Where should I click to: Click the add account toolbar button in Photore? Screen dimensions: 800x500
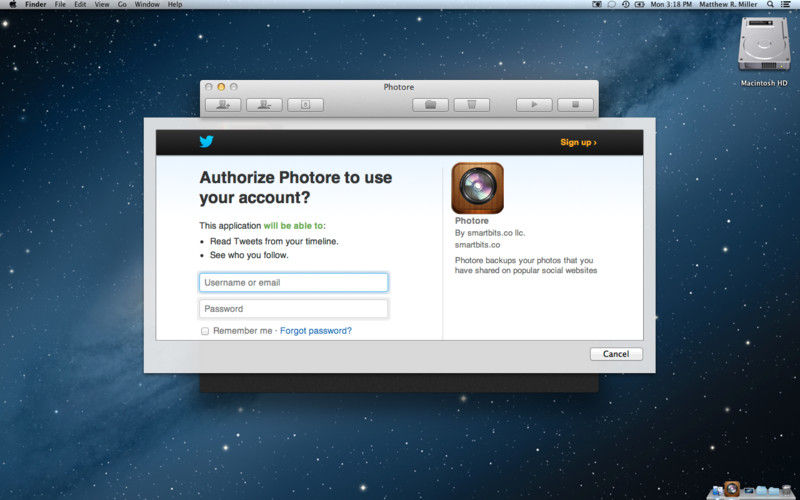pyautogui.click(x=223, y=105)
